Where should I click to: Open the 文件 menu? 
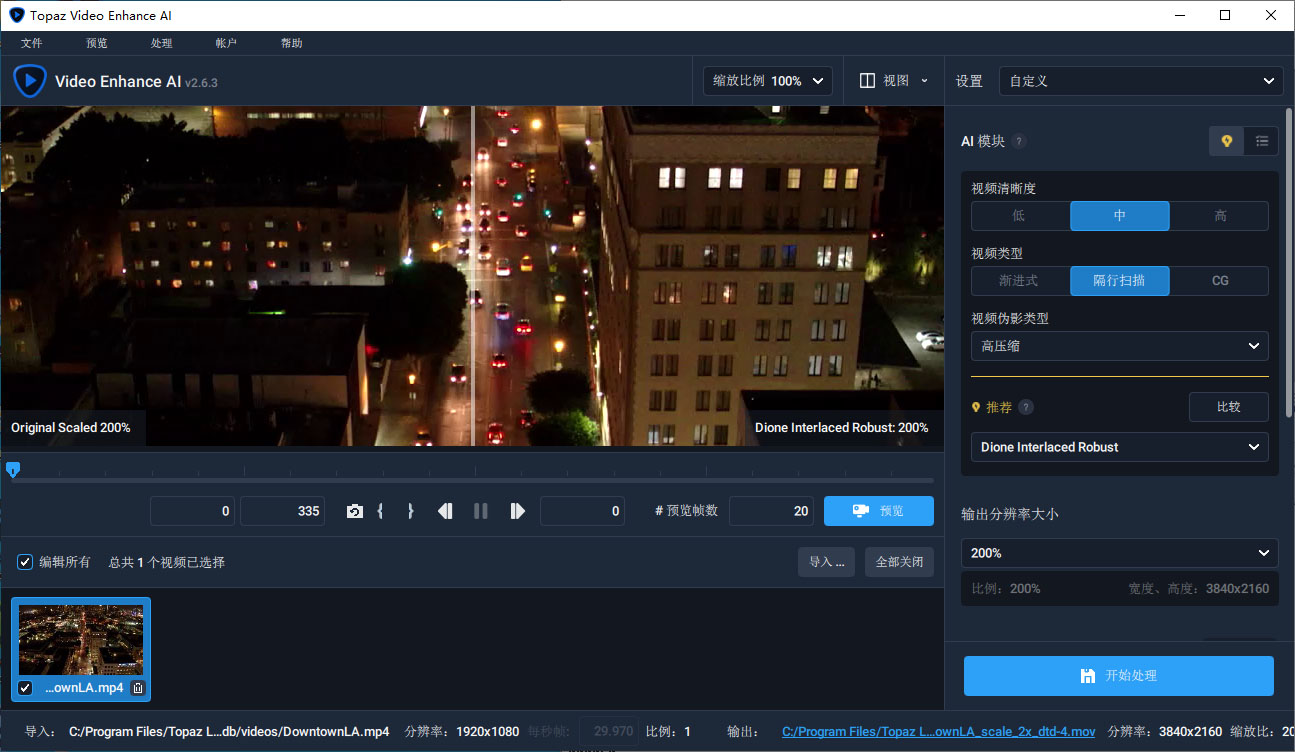tap(31, 43)
